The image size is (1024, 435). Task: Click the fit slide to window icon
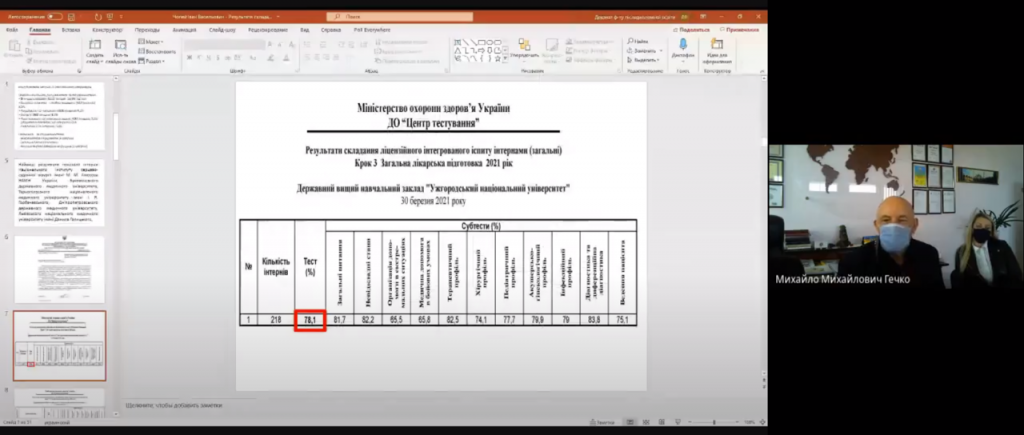[x=762, y=423]
